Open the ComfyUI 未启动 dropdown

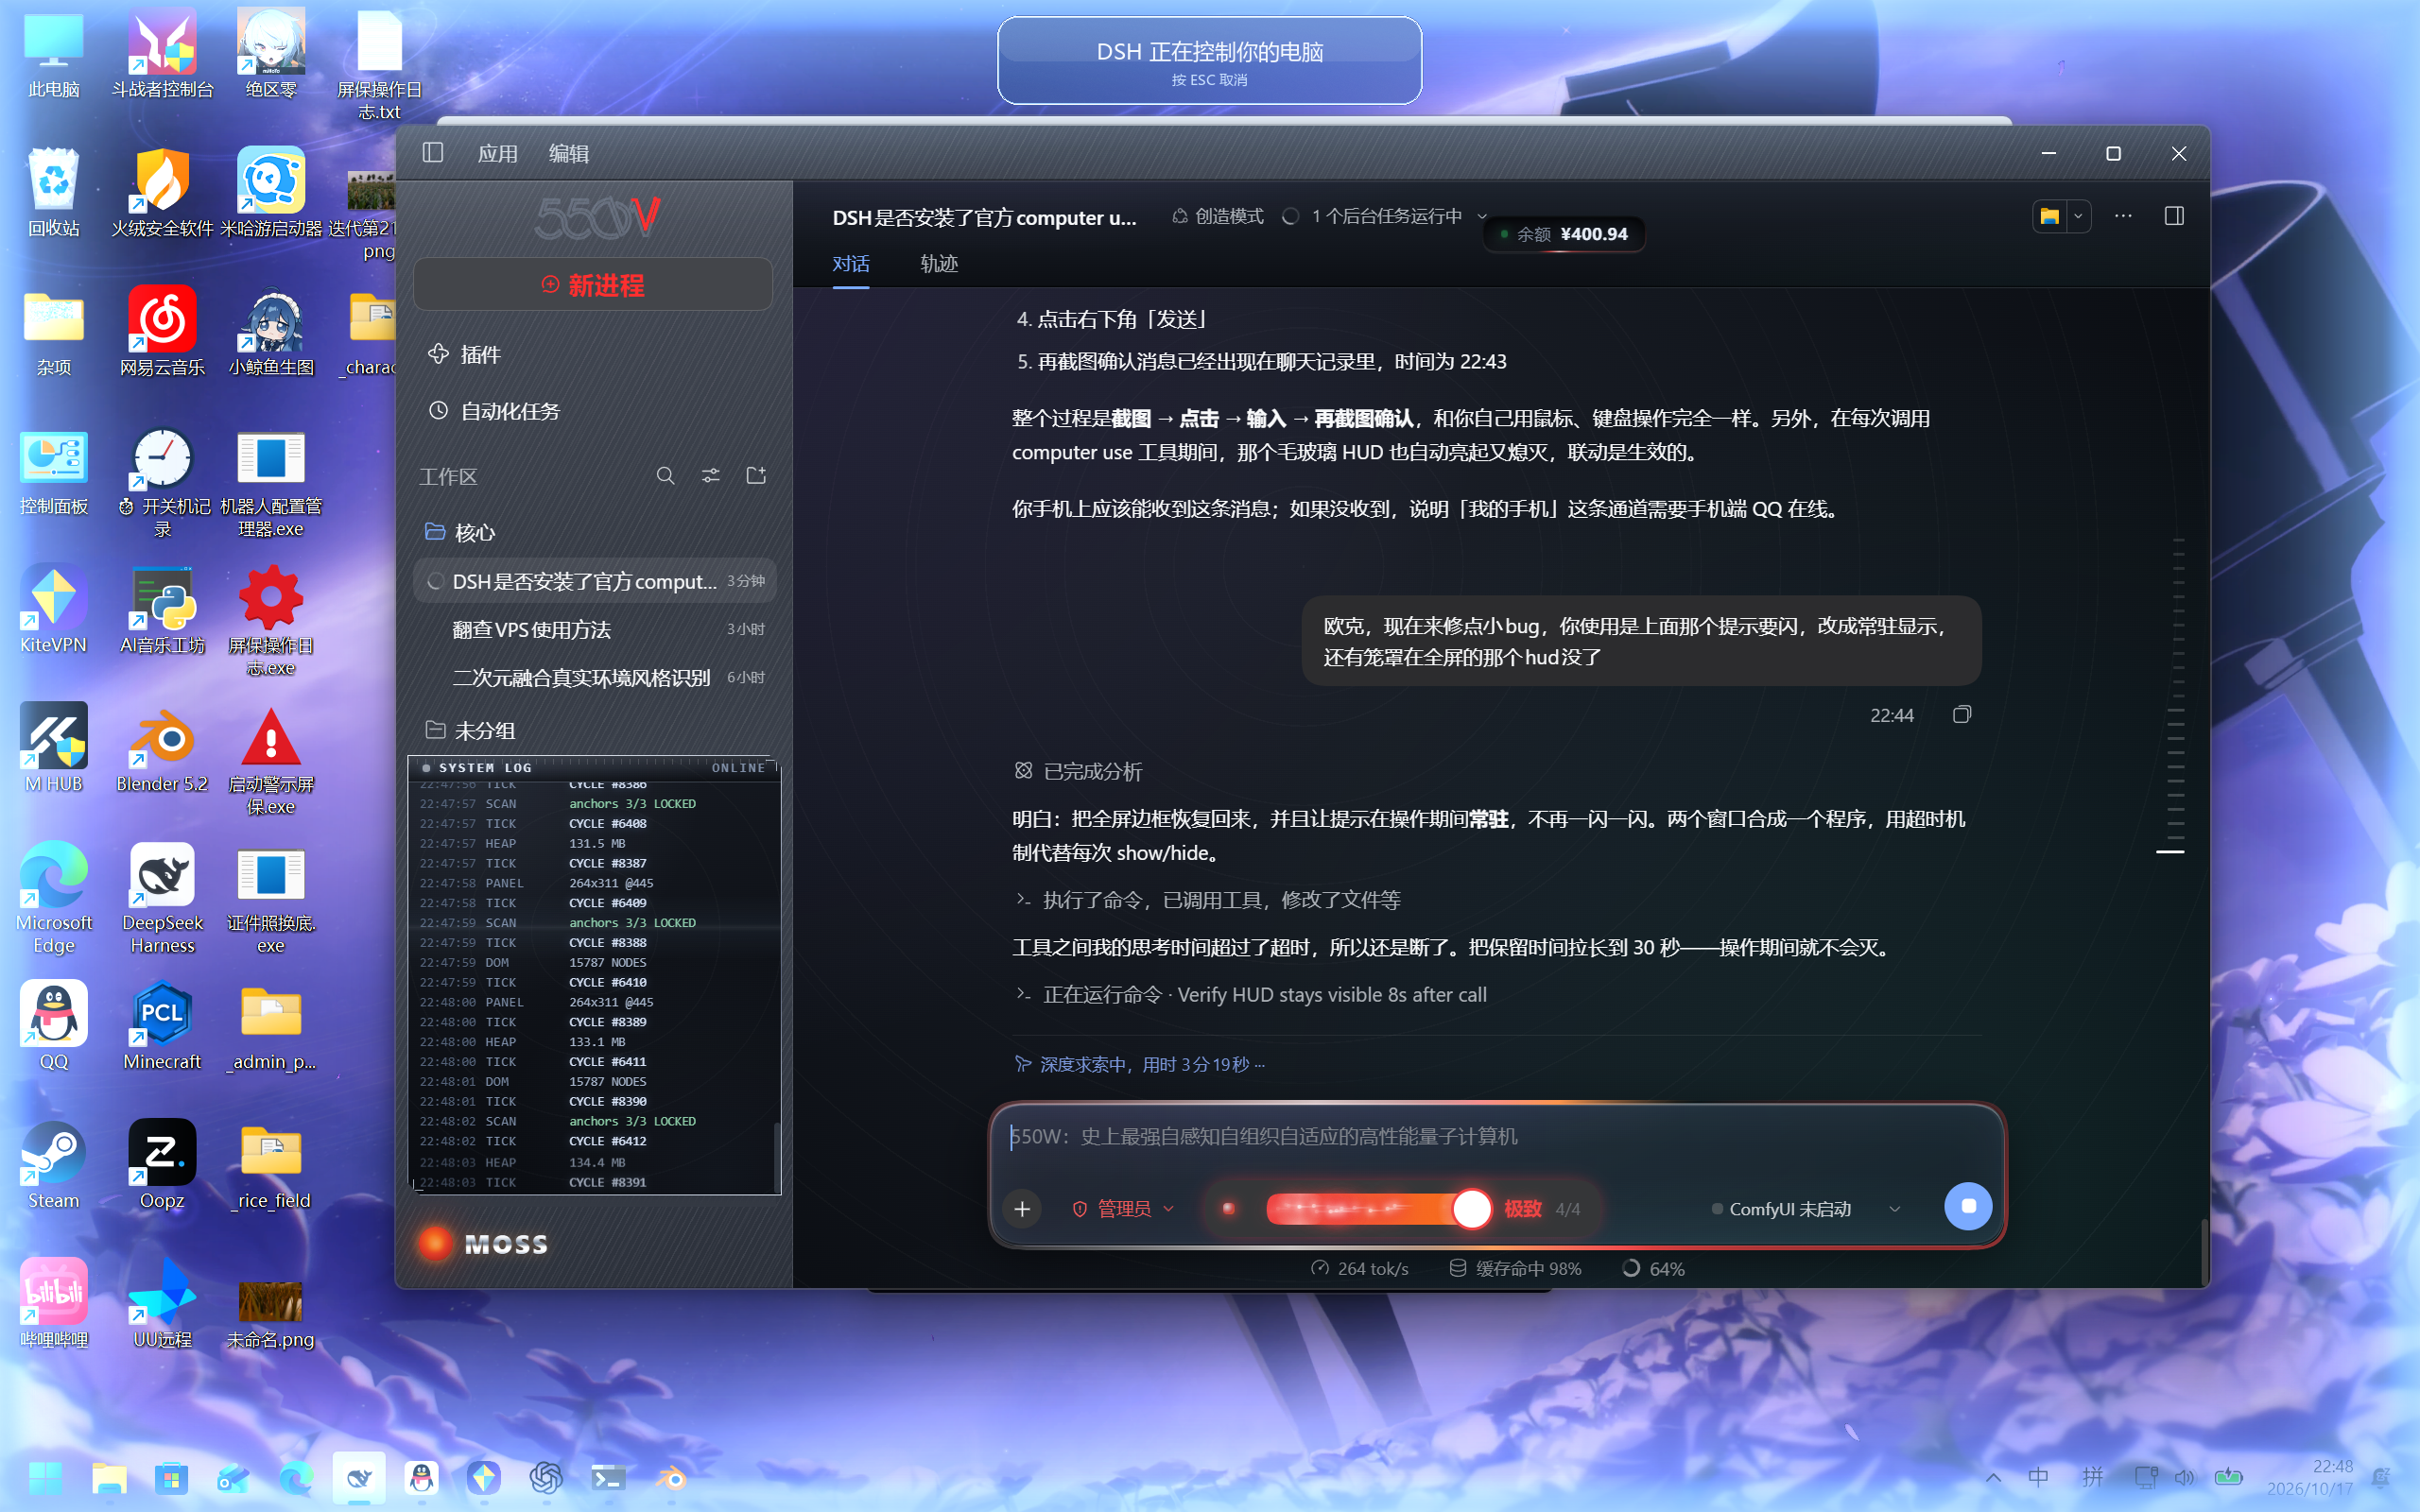[1806, 1209]
